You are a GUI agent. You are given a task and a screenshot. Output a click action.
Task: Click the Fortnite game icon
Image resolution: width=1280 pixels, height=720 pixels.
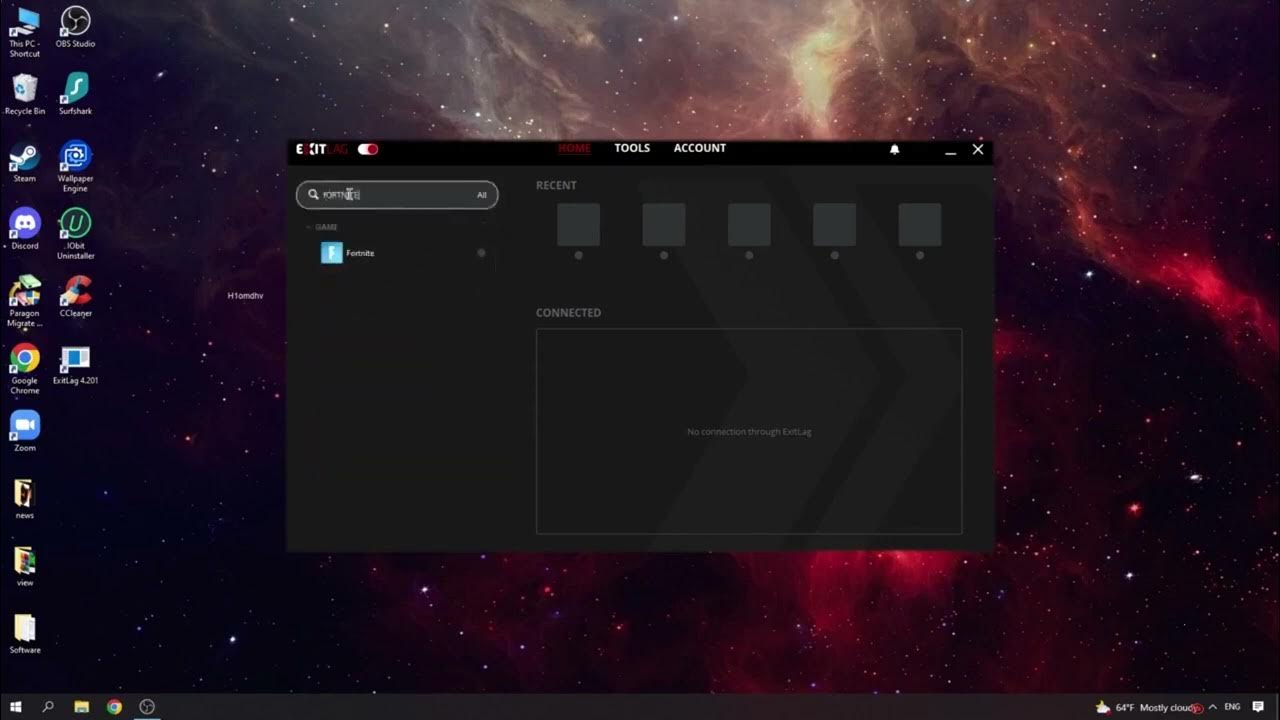pos(331,253)
